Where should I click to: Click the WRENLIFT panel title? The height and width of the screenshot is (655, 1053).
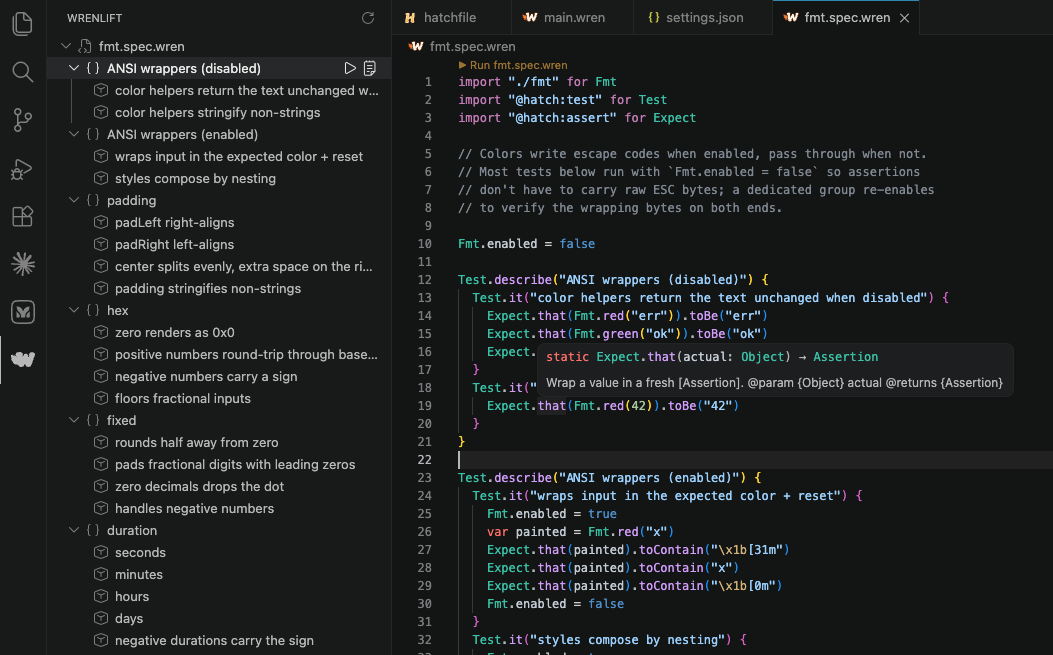[x=94, y=18]
